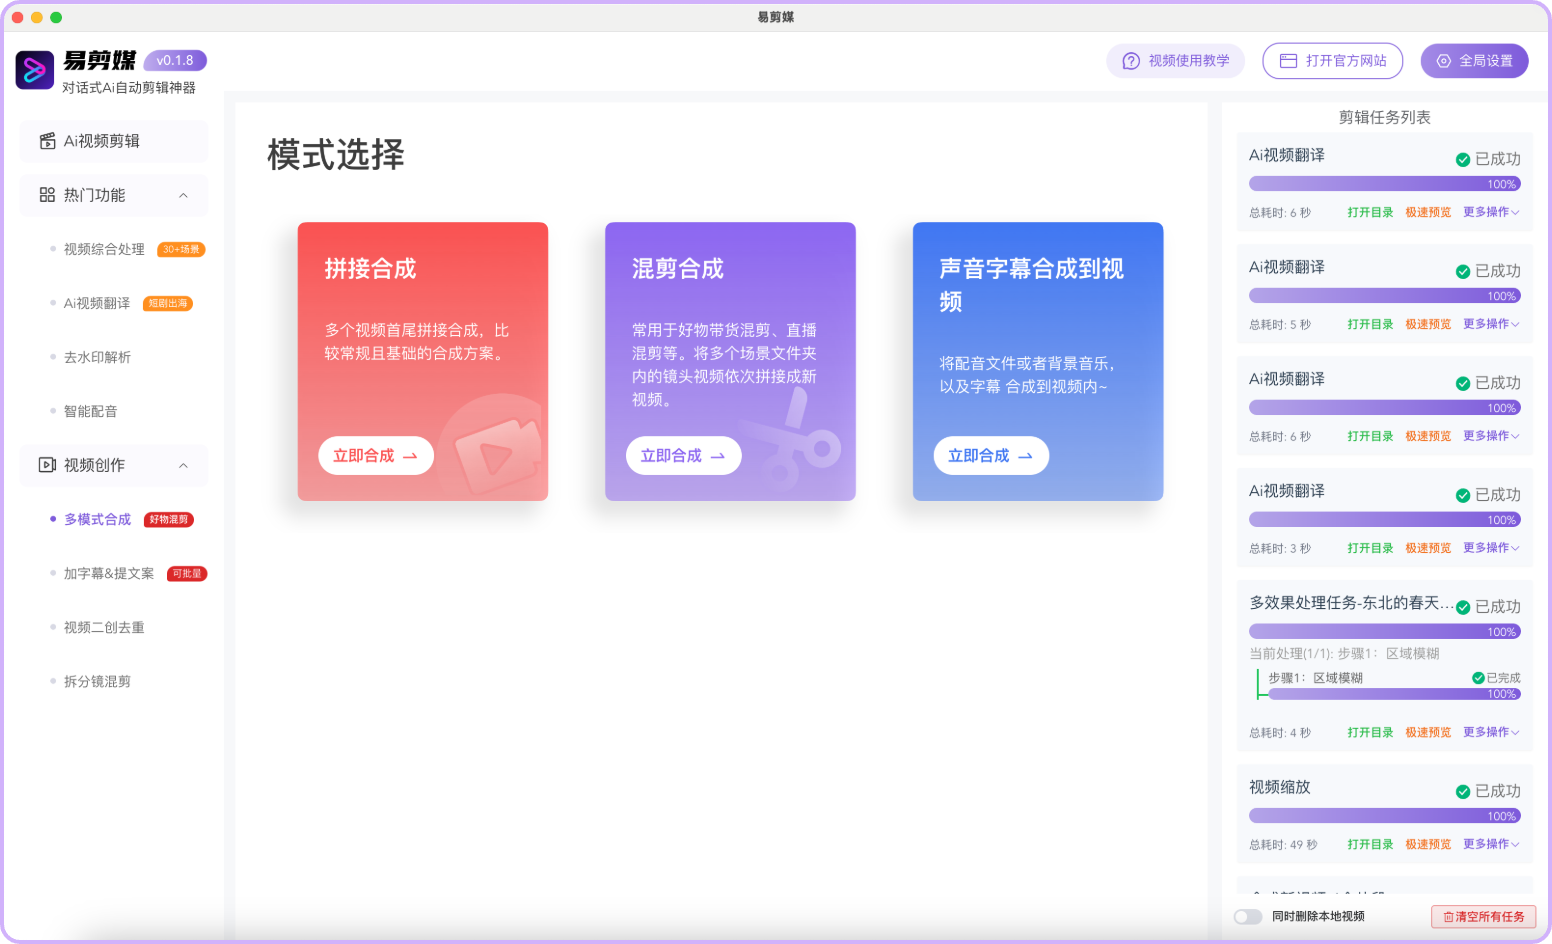Click the 视频创作 play icon
The height and width of the screenshot is (944, 1552).
47,465
